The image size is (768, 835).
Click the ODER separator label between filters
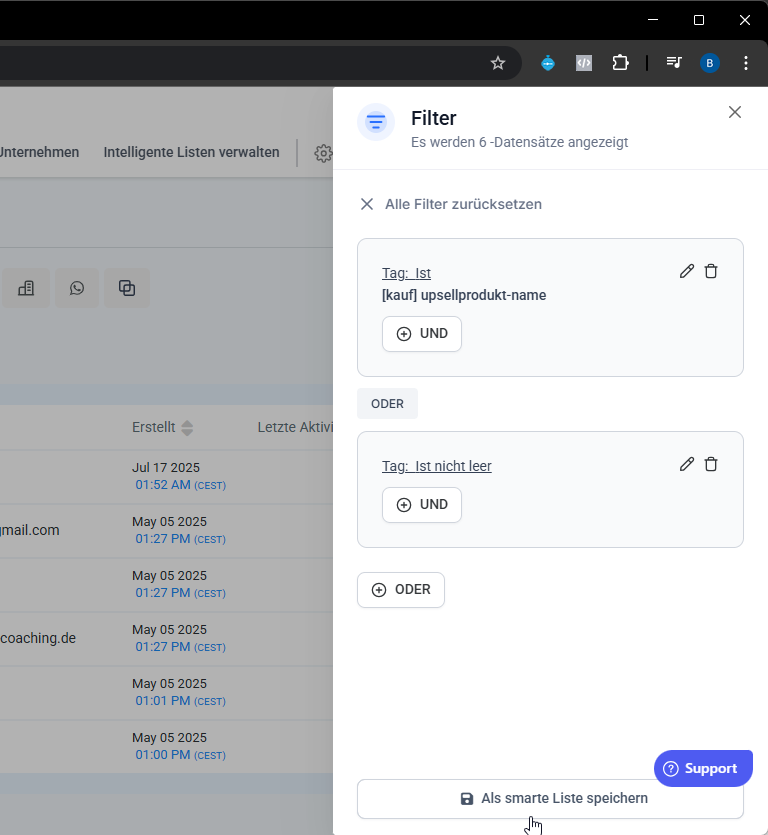point(387,404)
